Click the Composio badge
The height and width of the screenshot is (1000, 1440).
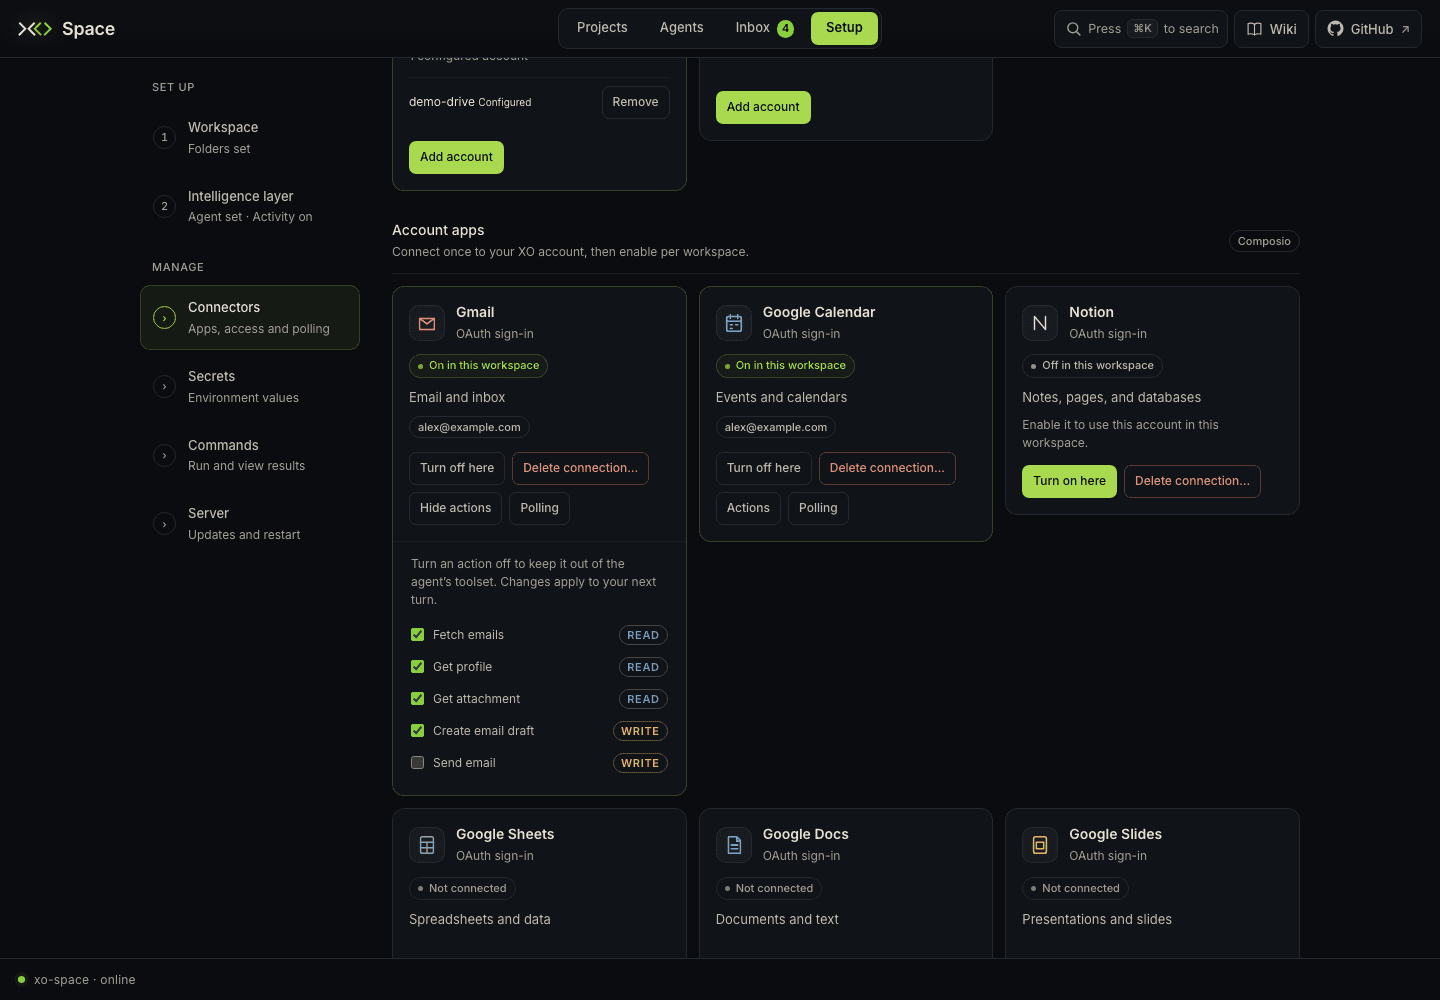[x=1264, y=241]
